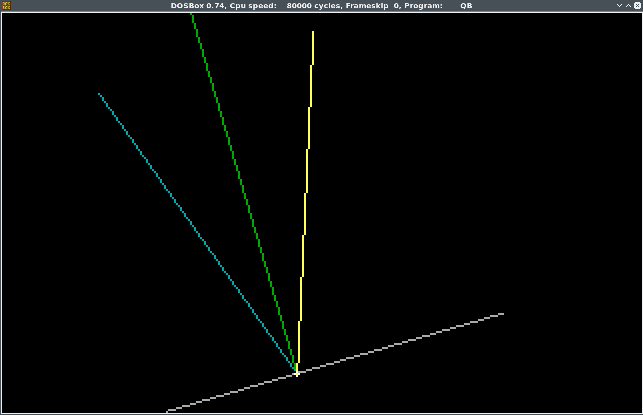The width and height of the screenshot is (643, 415).
Task: Click the middle of the cyan line
Action: 197,232
